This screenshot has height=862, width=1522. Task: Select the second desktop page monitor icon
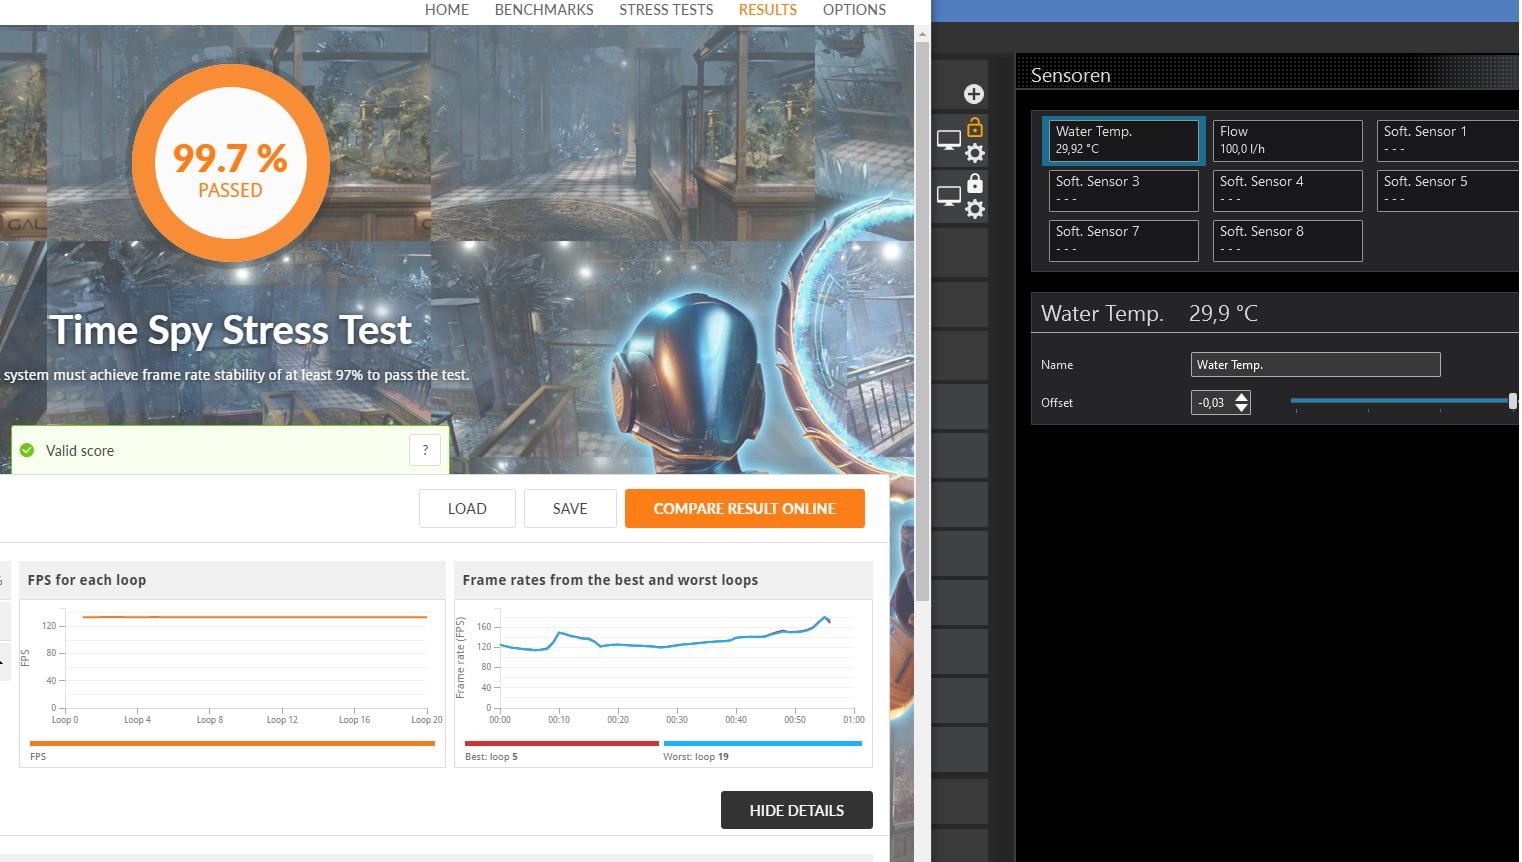(948, 197)
